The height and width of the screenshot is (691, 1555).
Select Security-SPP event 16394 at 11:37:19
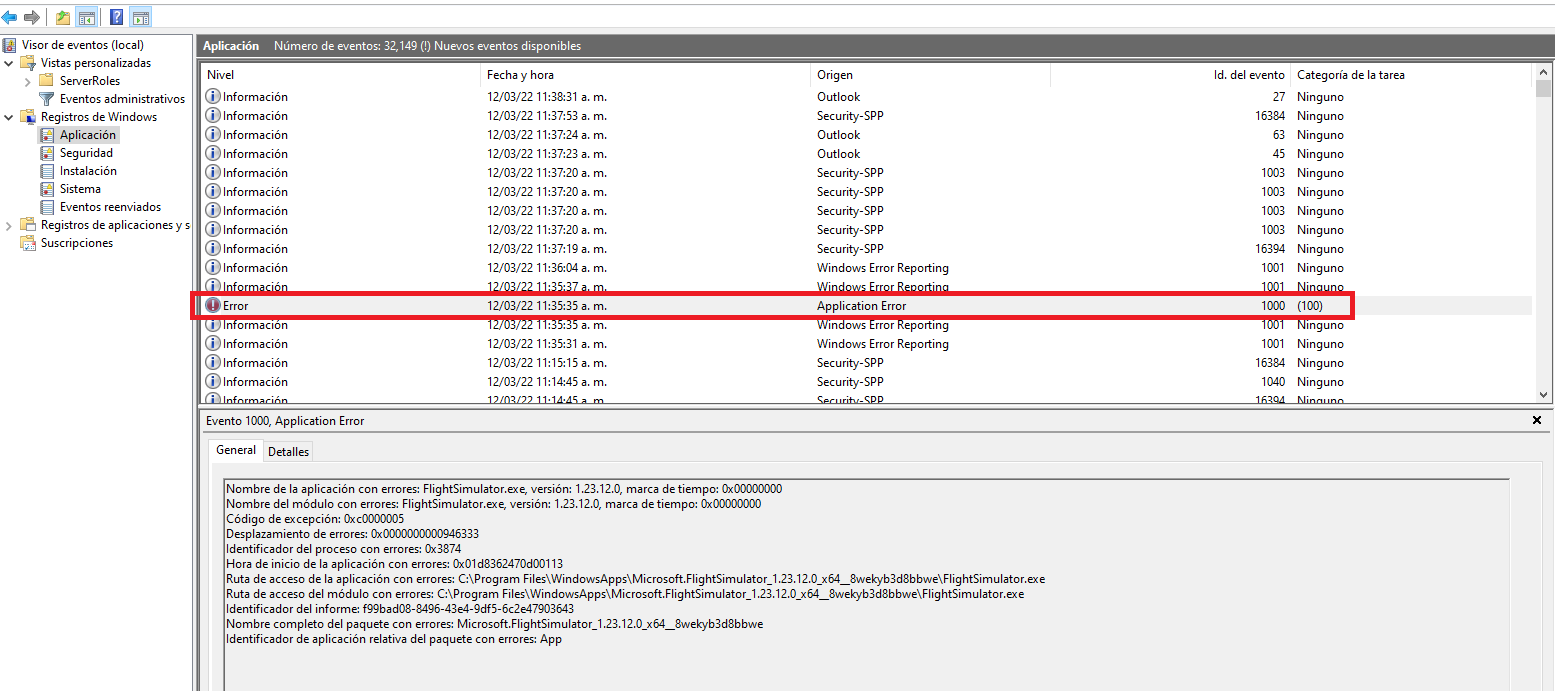pos(868,249)
